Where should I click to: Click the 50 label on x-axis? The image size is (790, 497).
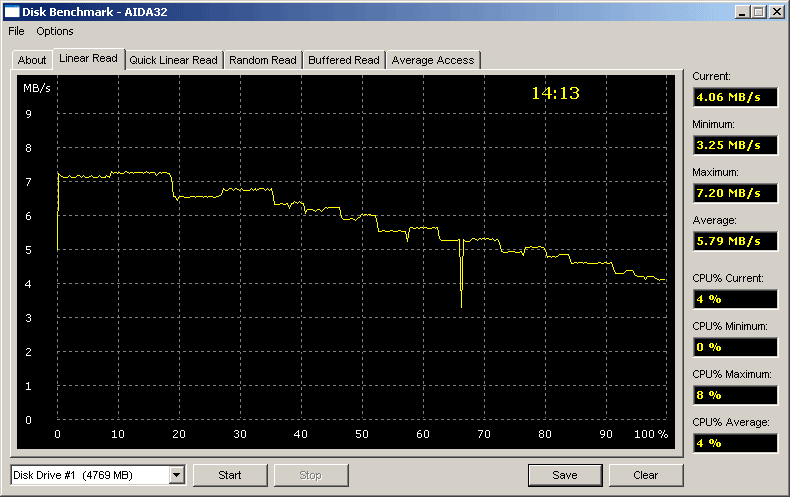coord(362,434)
